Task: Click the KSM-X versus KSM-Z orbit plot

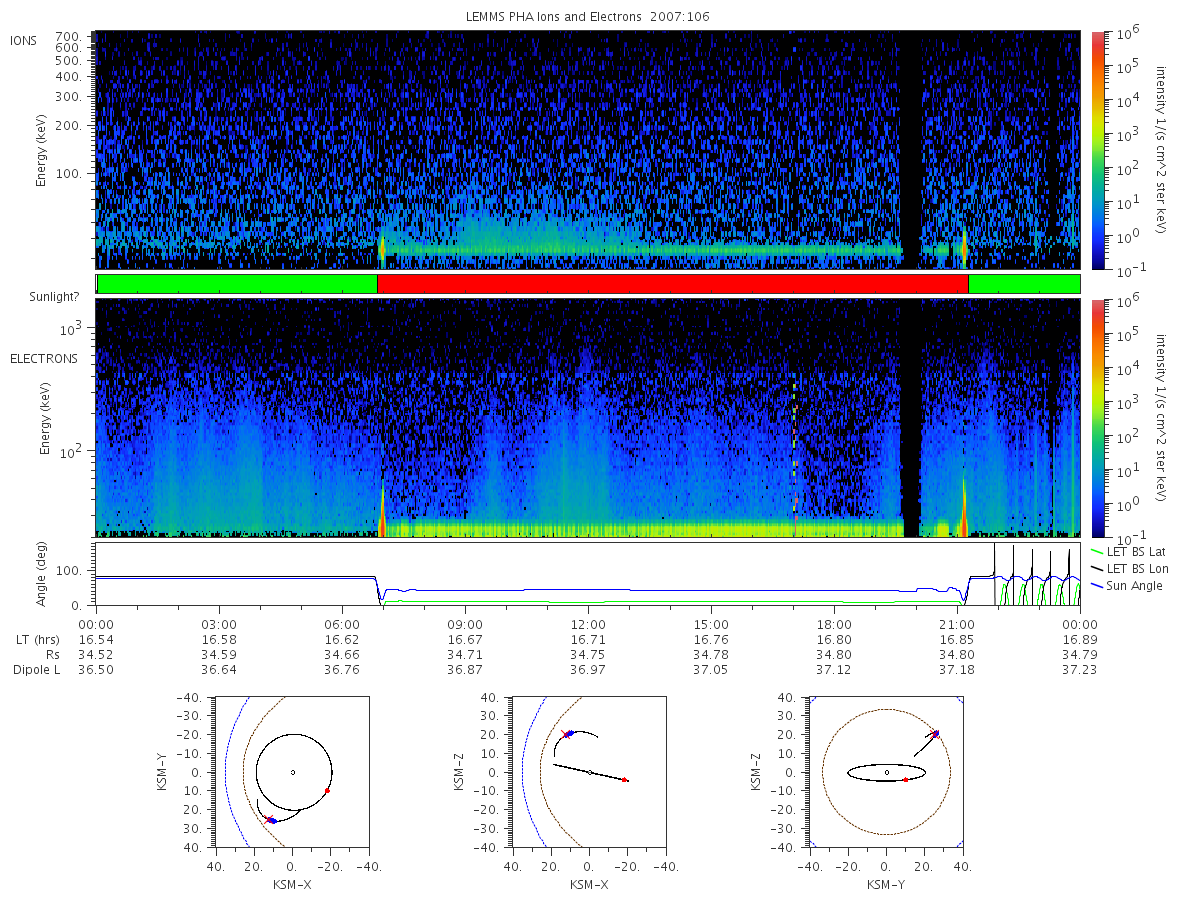Action: [588, 772]
